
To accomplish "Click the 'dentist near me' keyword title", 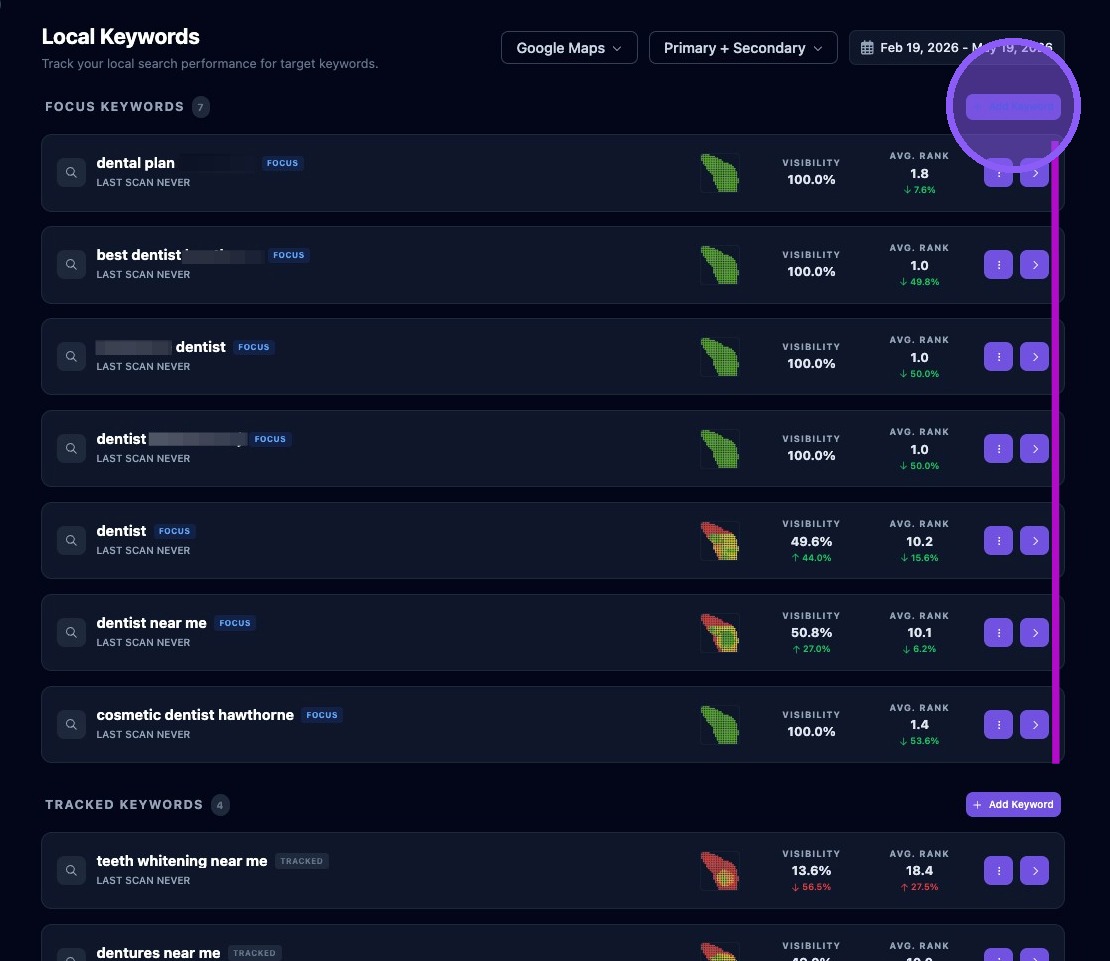I will (151, 623).
